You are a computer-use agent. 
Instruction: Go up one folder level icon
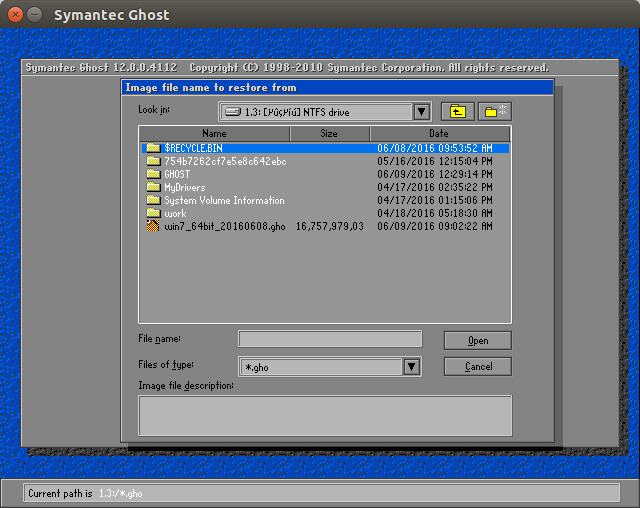click(458, 111)
